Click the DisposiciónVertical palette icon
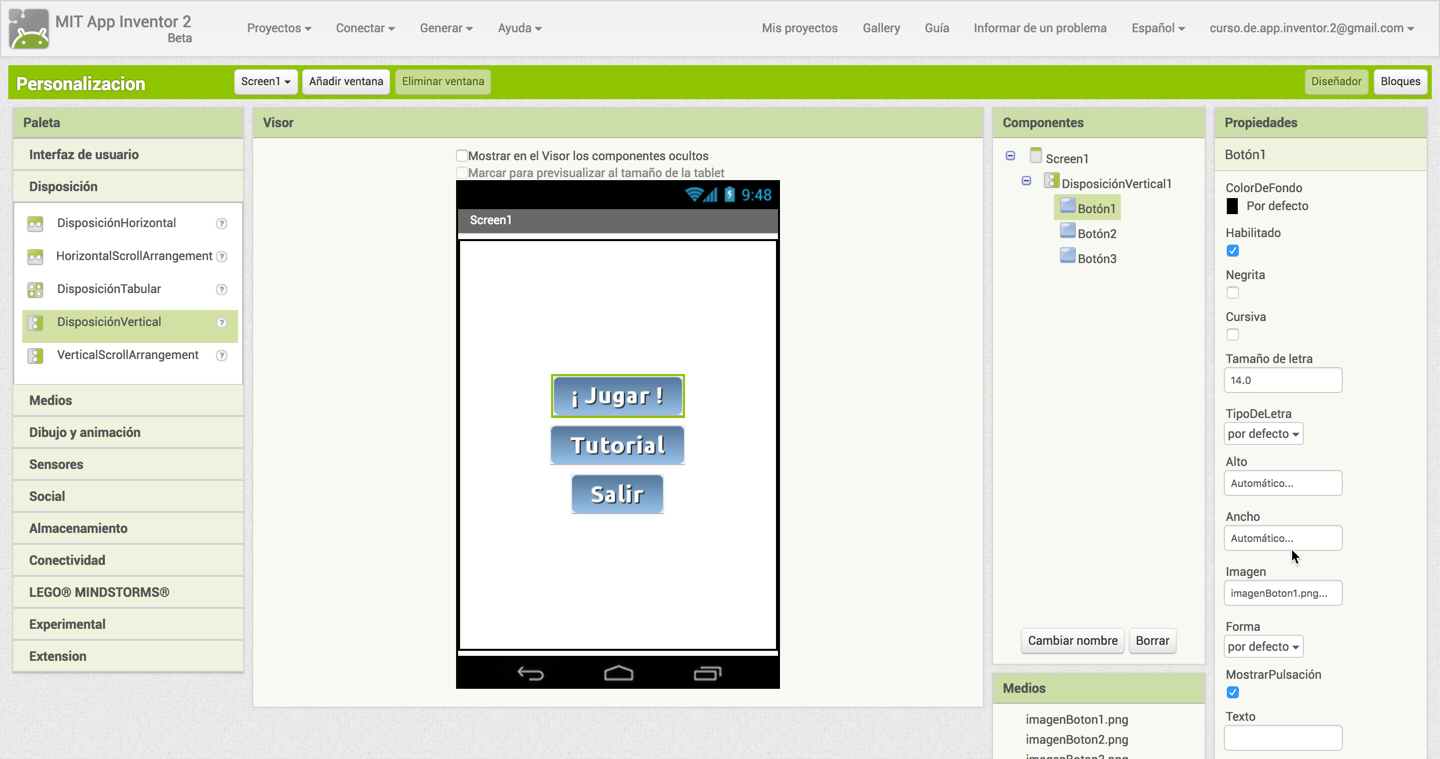1440x759 pixels. point(35,323)
